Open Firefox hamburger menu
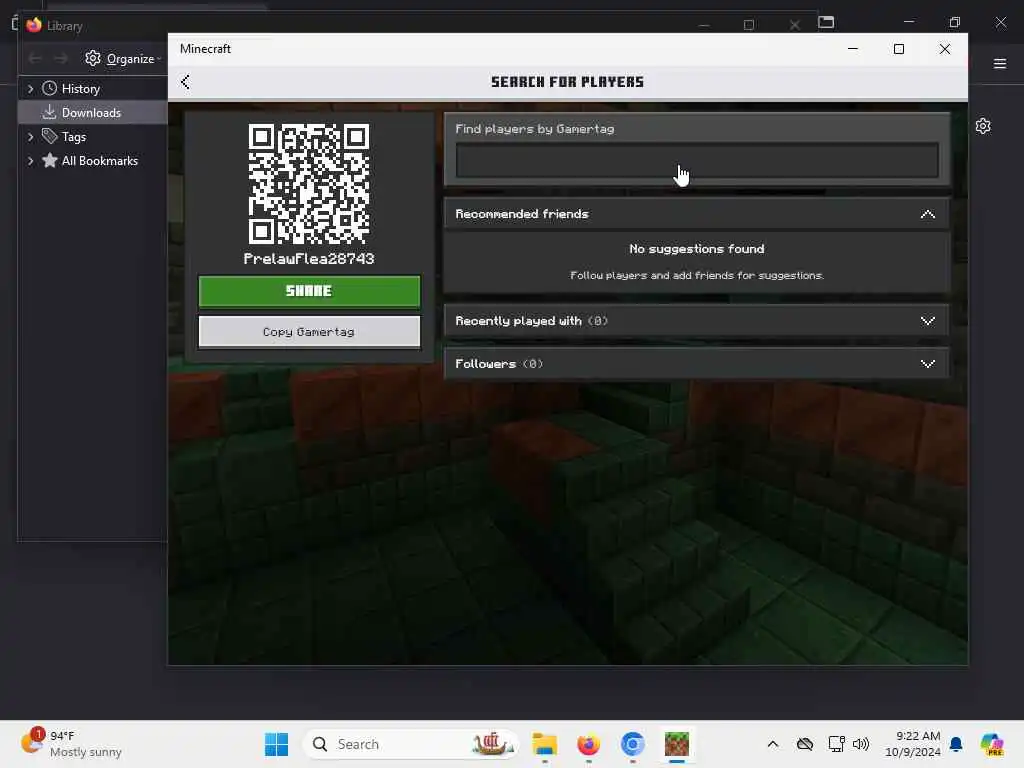 1000,63
